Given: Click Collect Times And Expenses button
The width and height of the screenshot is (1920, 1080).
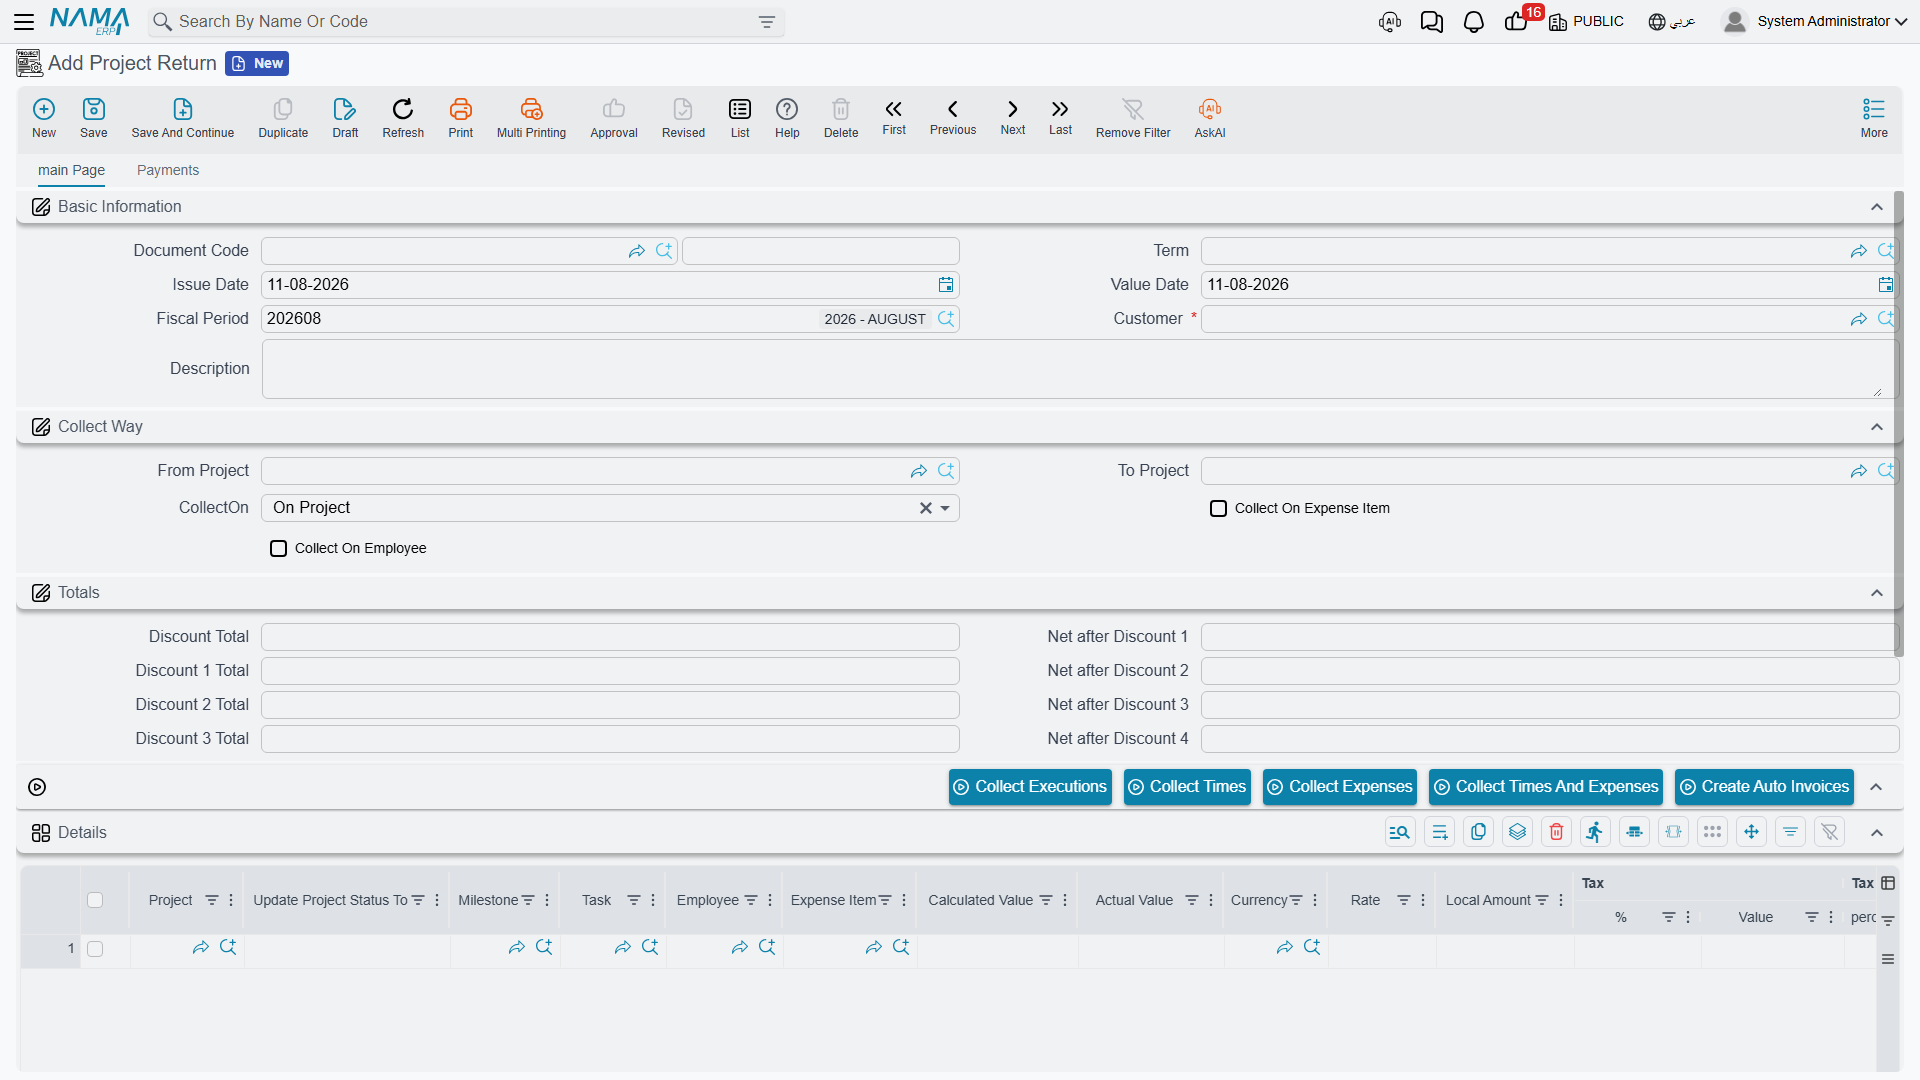Looking at the screenshot, I should (x=1546, y=787).
